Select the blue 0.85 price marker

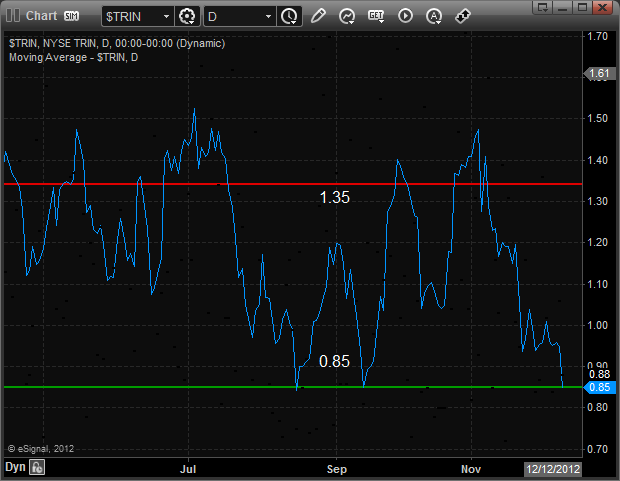599,387
